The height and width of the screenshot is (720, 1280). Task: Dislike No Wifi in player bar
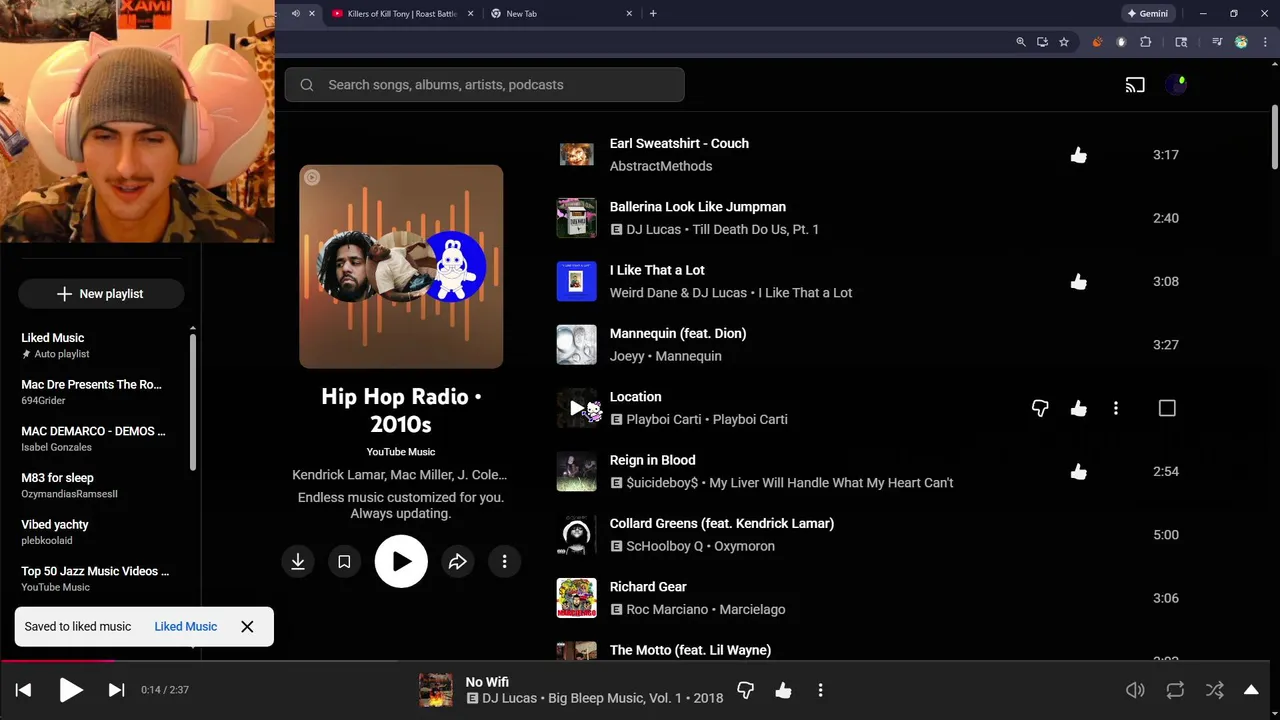pos(745,690)
